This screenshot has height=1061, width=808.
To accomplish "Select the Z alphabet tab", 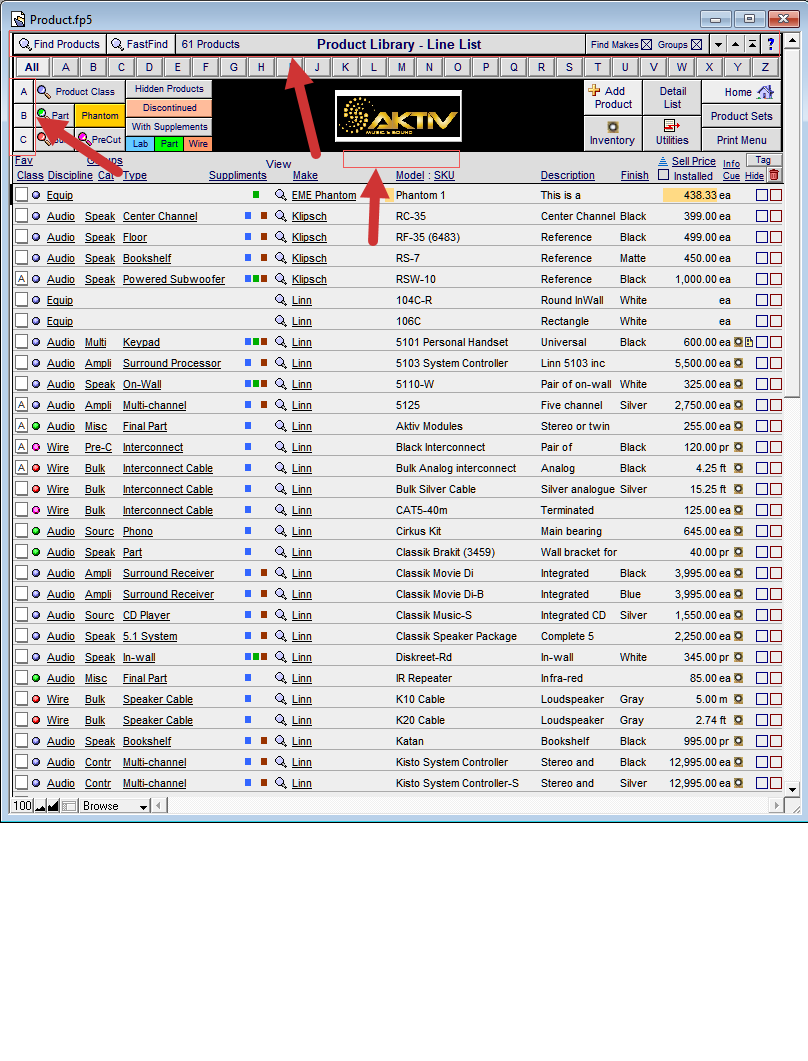I will point(765,67).
